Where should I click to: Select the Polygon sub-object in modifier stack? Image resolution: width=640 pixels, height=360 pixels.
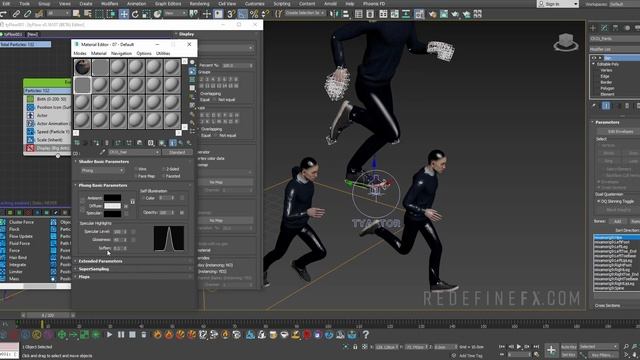tap(607, 88)
